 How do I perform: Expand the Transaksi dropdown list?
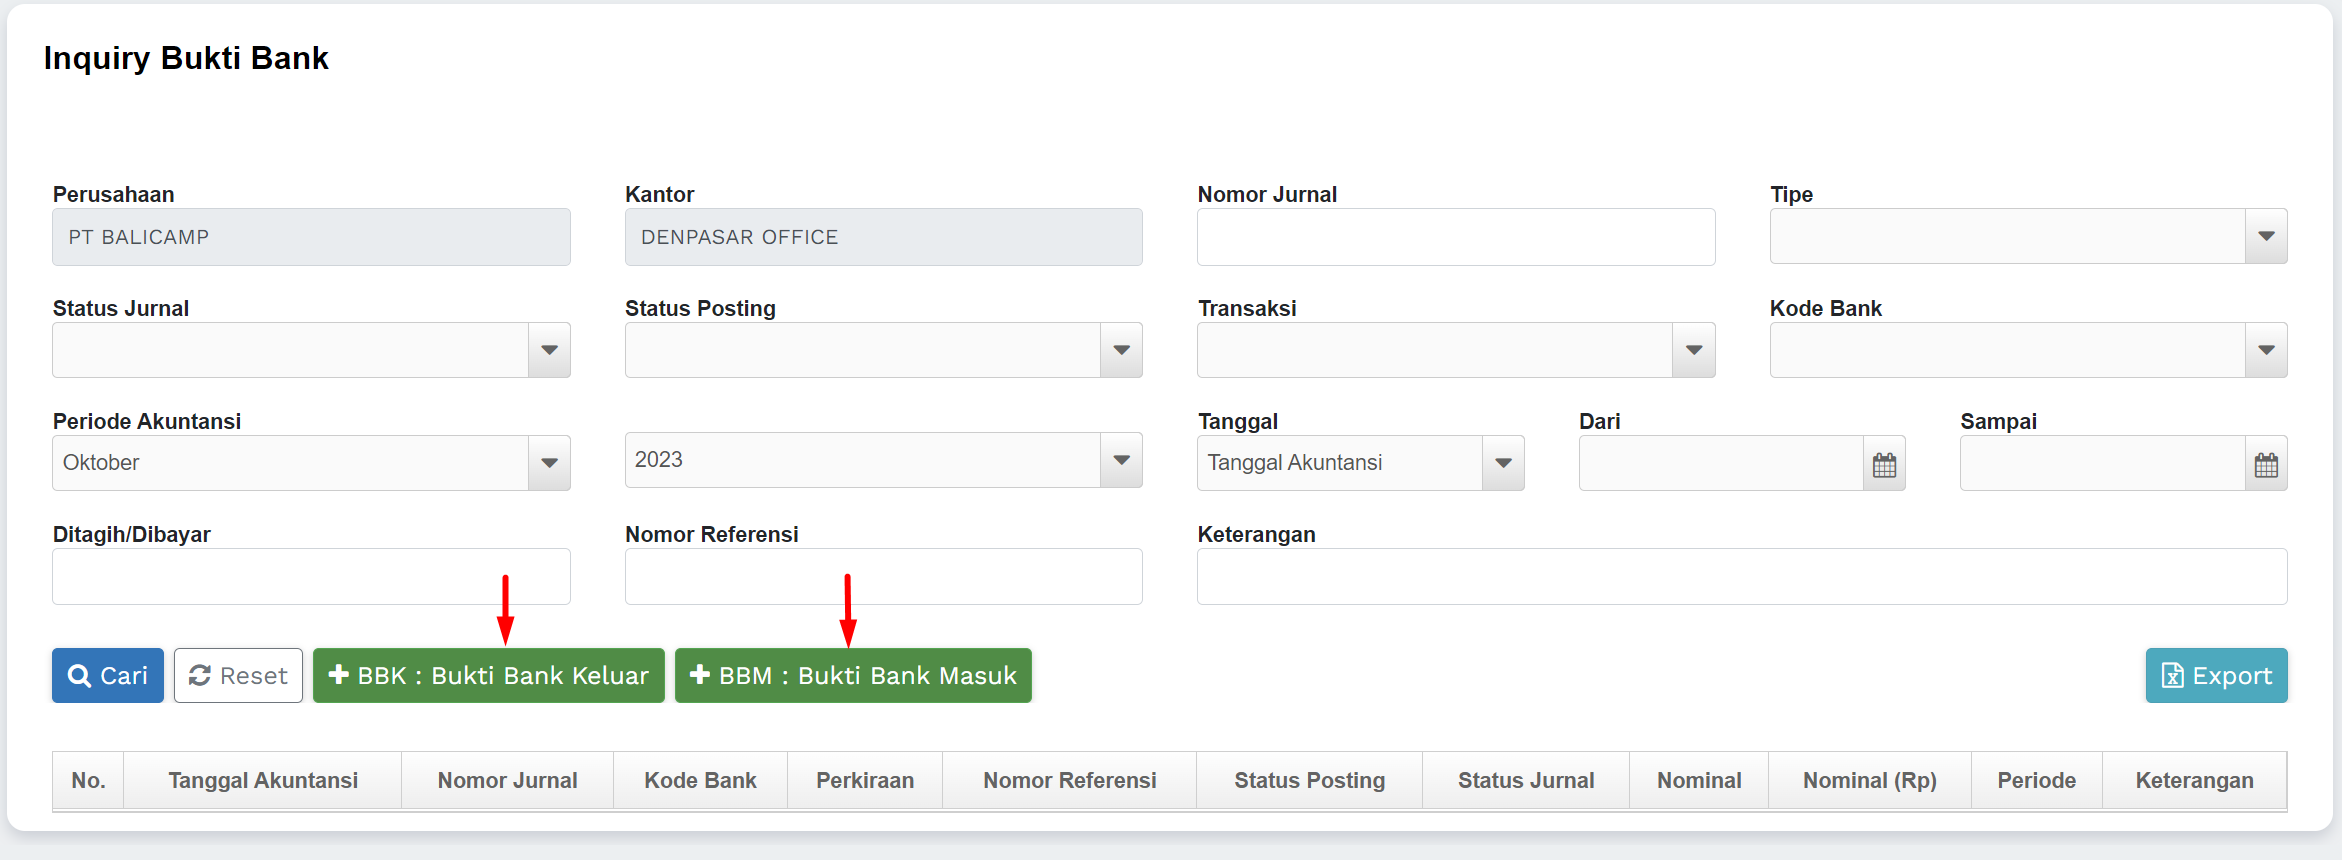1693,350
